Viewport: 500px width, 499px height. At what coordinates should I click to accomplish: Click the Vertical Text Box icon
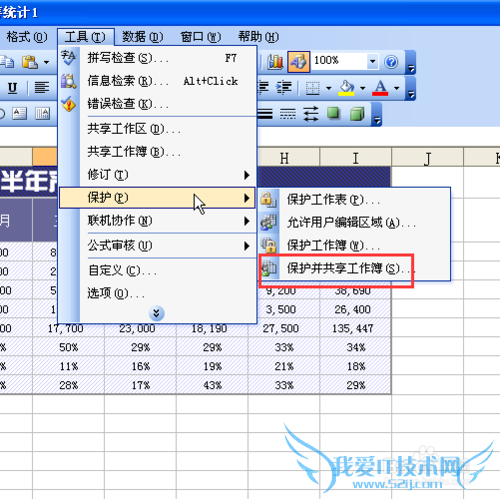[x=43, y=114]
